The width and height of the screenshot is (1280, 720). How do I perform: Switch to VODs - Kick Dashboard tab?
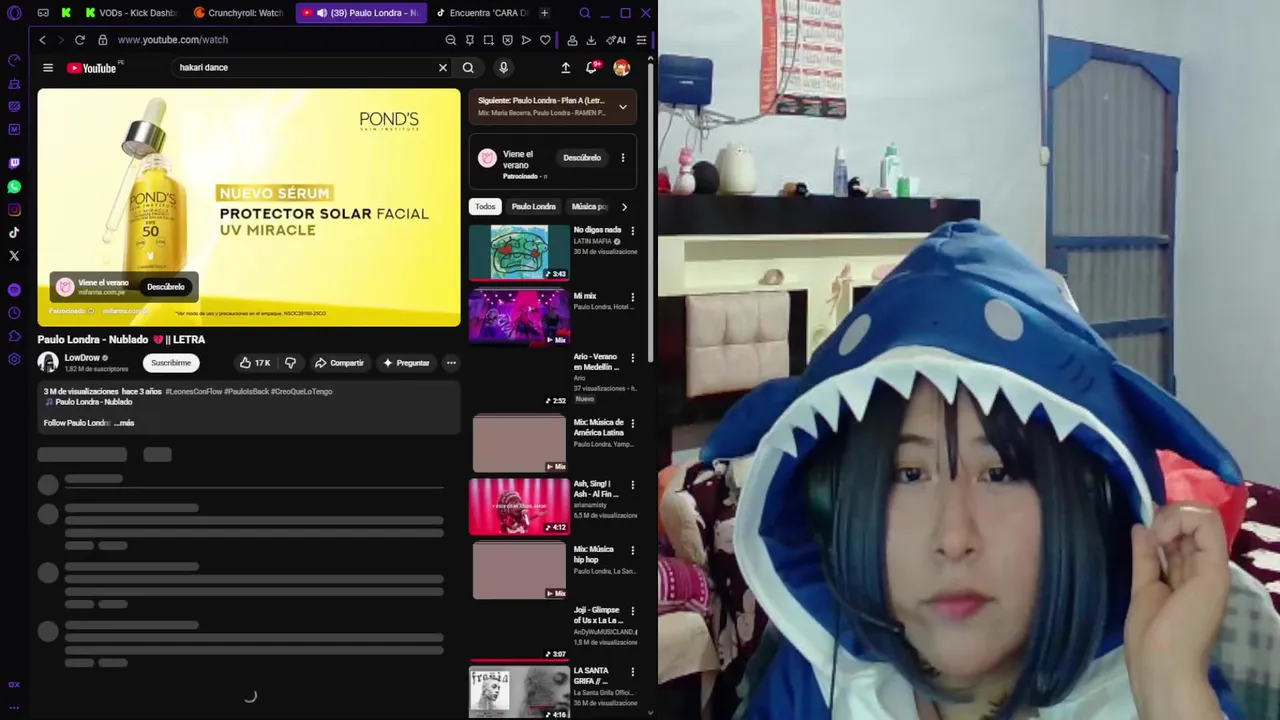point(132,13)
